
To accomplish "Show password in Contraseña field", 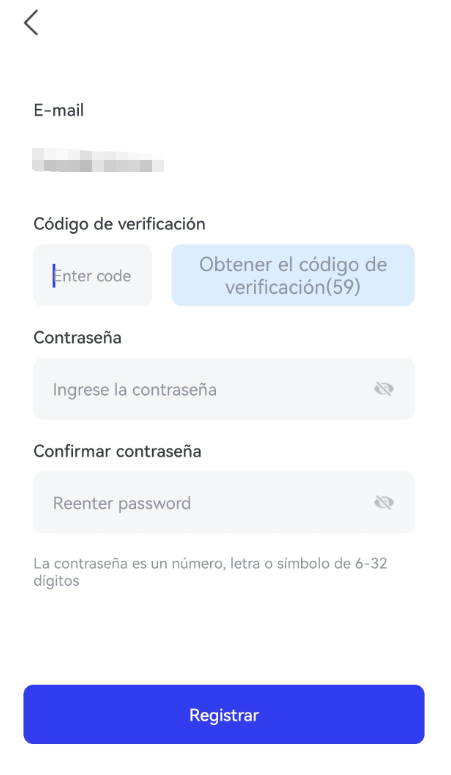I will (x=384, y=389).
